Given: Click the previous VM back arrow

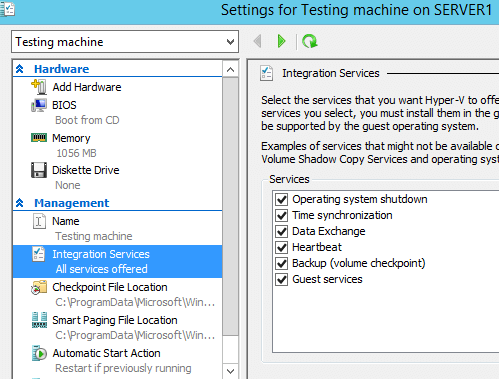Looking at the screenshot, I should (257, 41).
